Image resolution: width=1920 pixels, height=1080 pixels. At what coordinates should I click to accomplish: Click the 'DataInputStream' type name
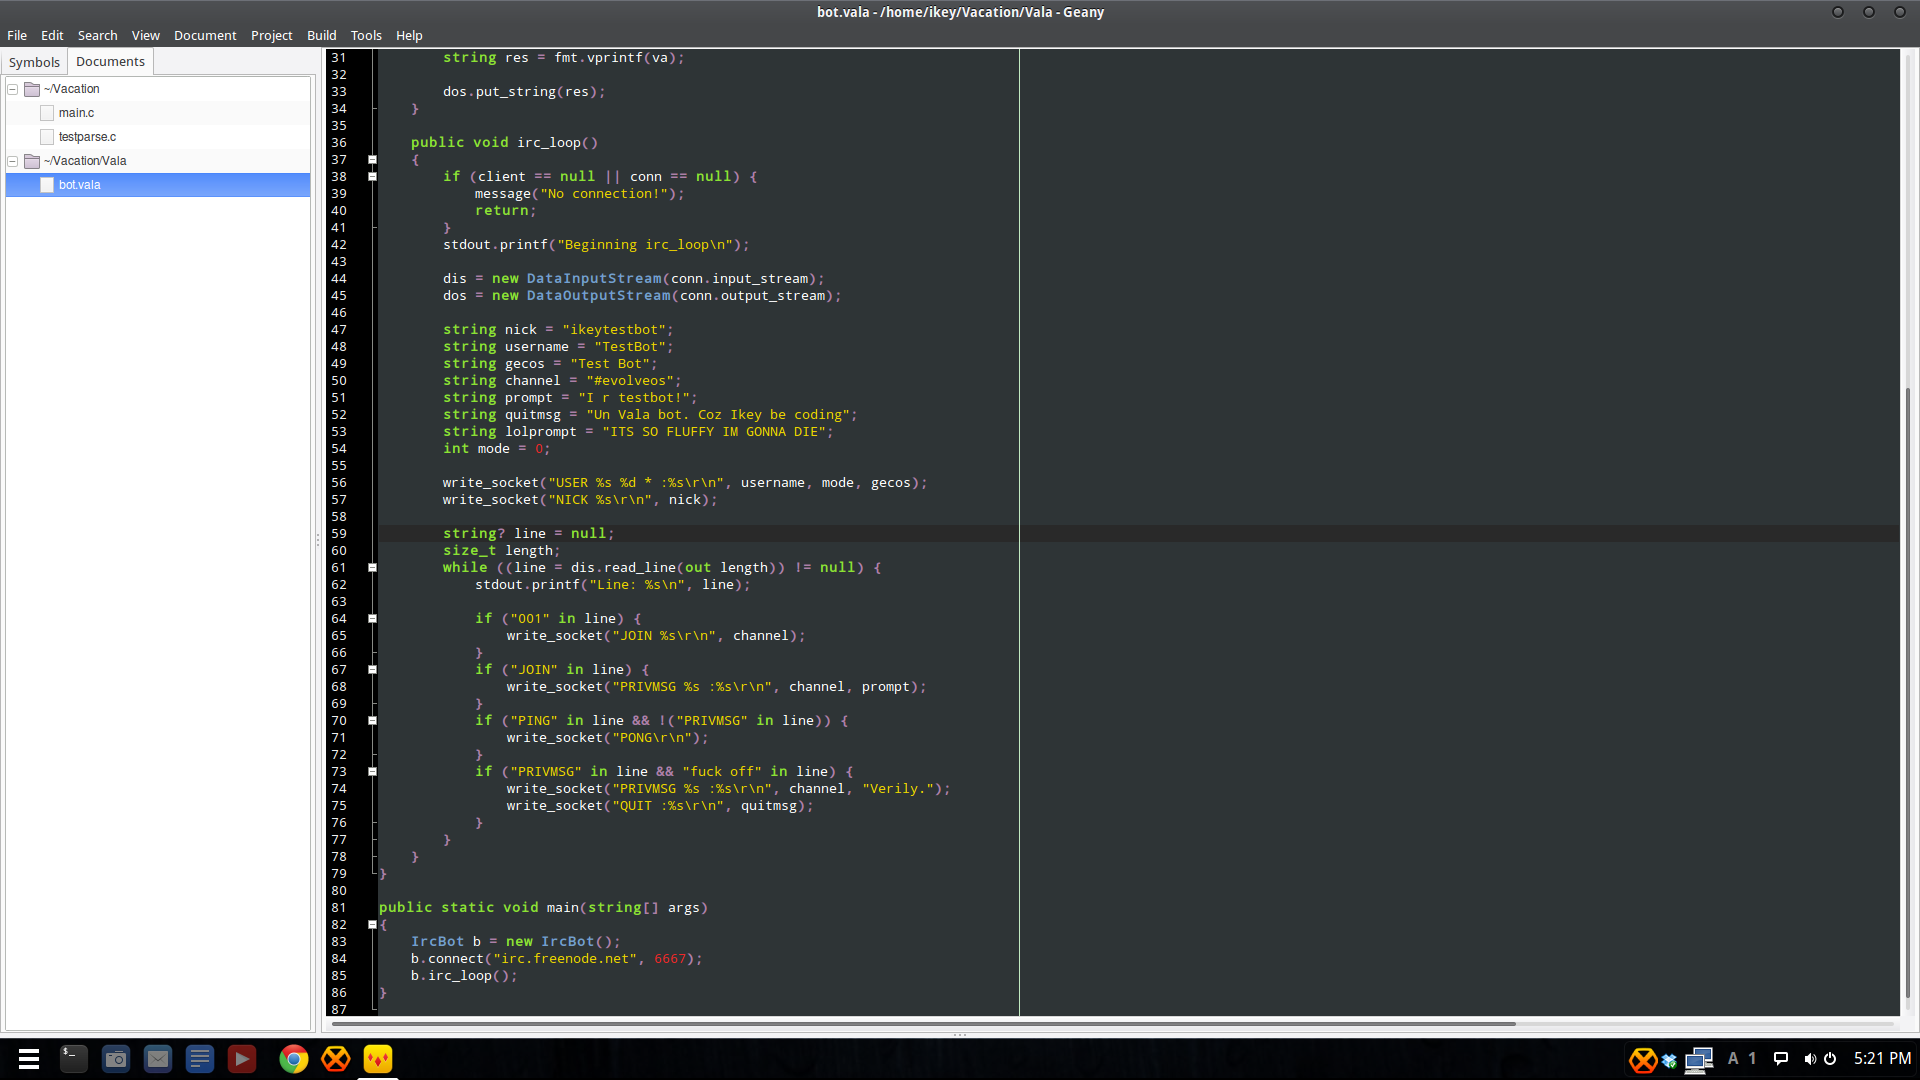point(594,279)
